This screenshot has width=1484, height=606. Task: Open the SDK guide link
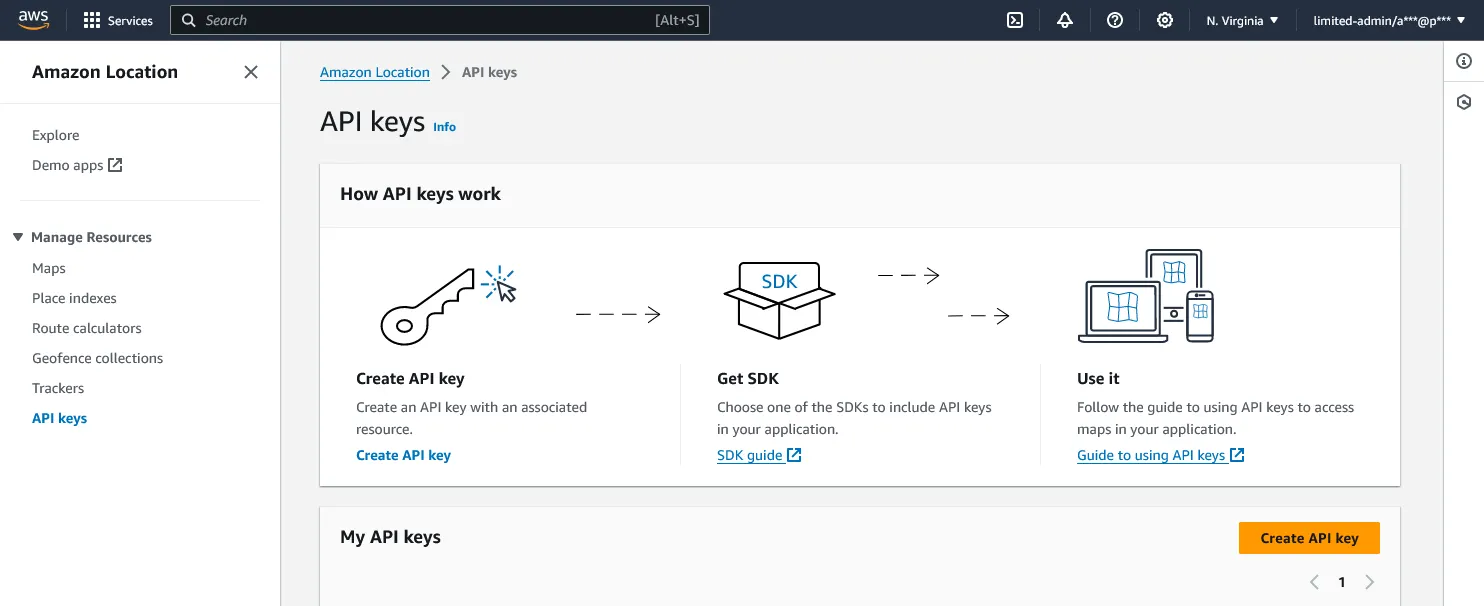pos(759,455)
